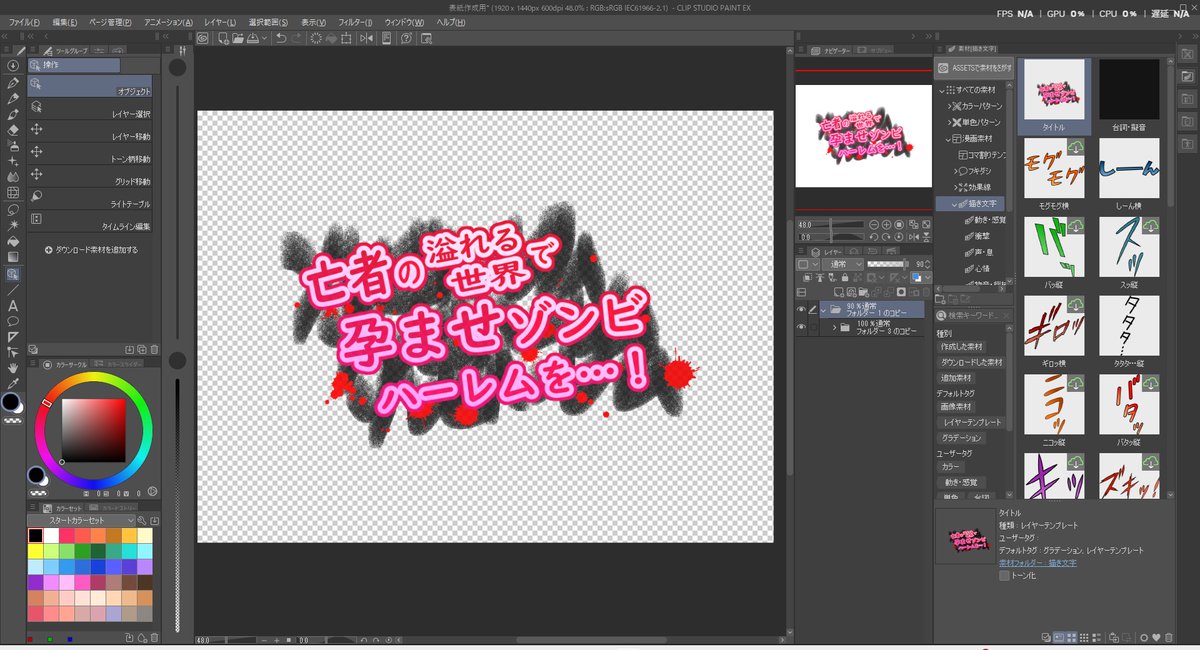Select the straight-line Figure tool
Screen dimensions: 1200x650
(13, 289)
